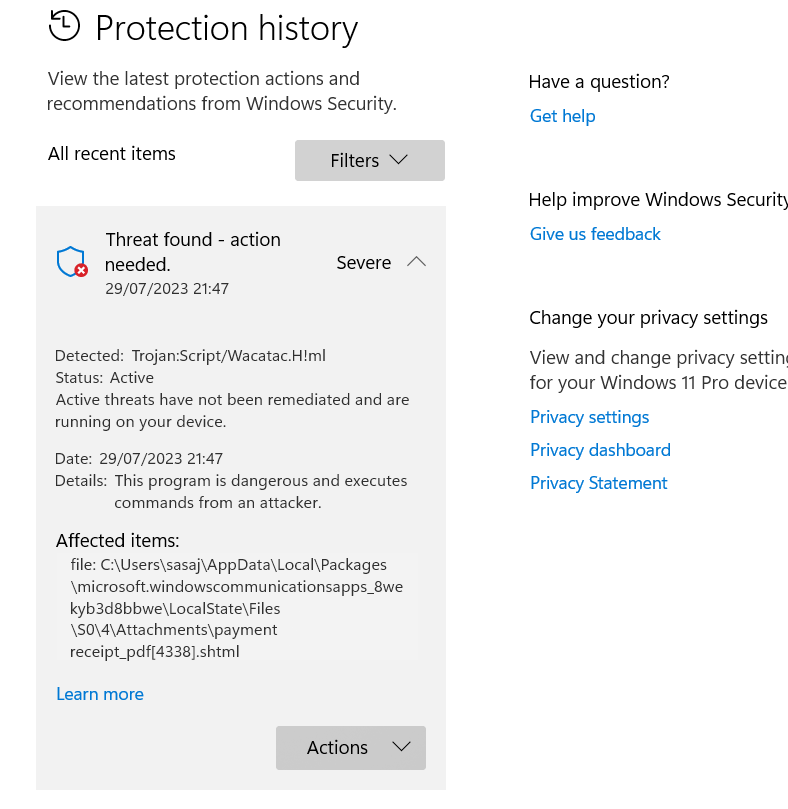This screenshot has width=788, height=809.
Task: Open the Filters dropdown
Action: [x=369, y=160]
